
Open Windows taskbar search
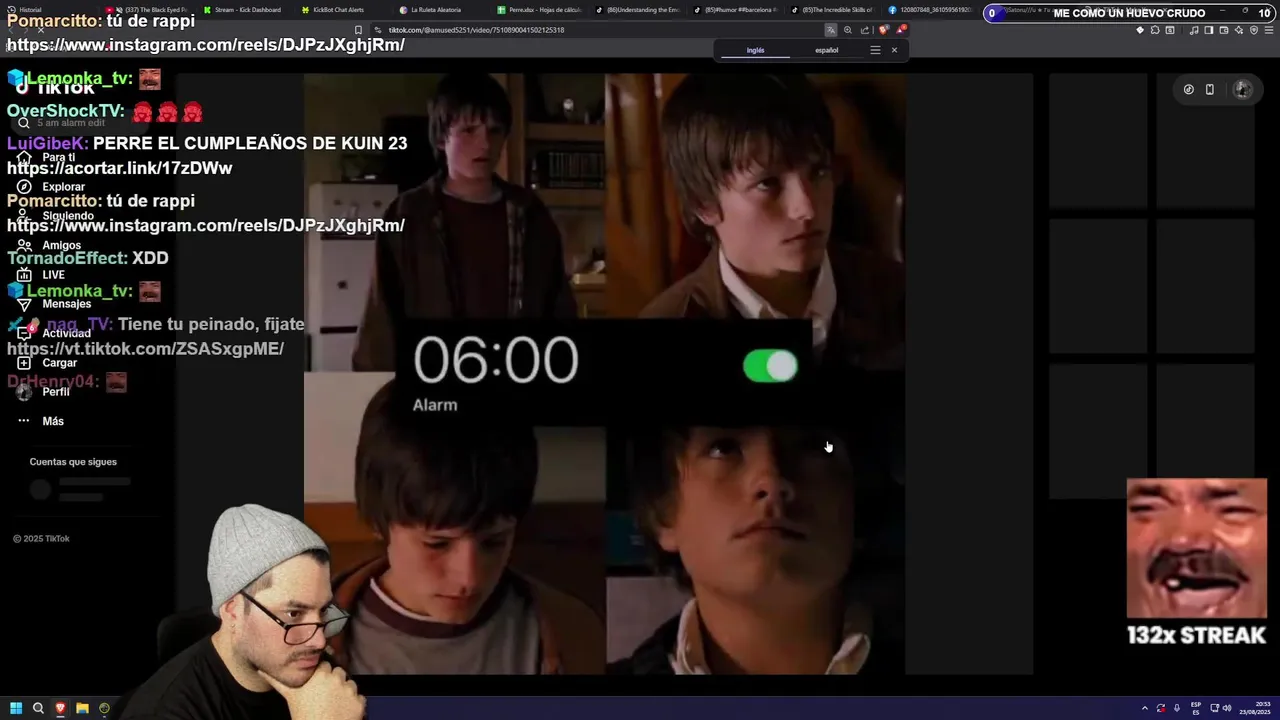click(38, 708)
